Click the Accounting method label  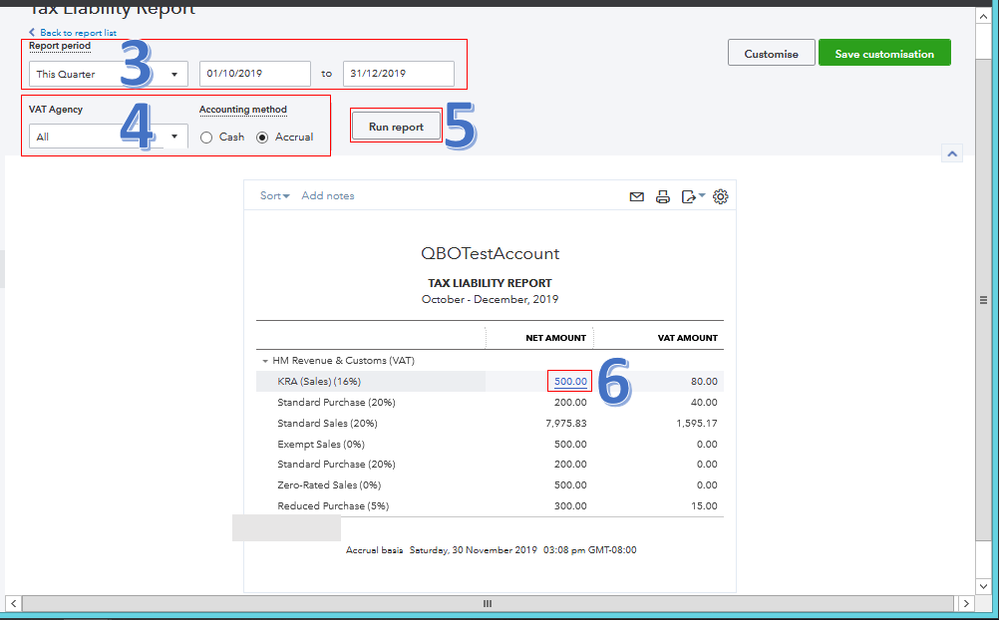(243, 110)
